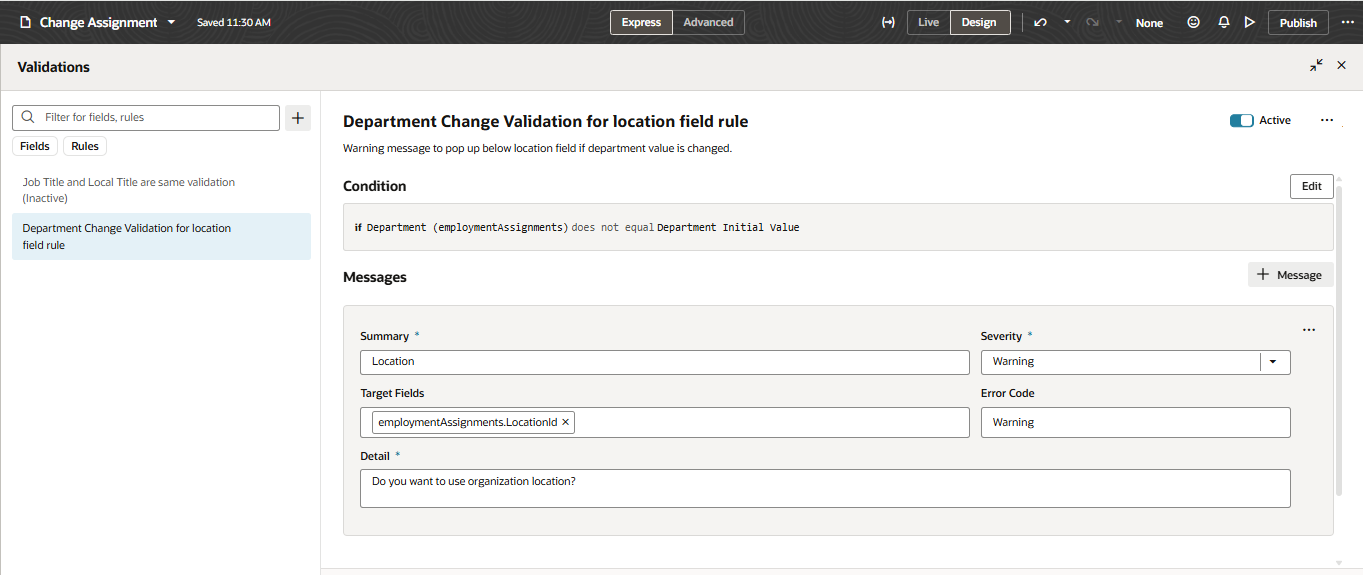Collapse the Validations panel with arrows icon
The height and width of the screenshot is (575, 1363).
[1316, 65]
